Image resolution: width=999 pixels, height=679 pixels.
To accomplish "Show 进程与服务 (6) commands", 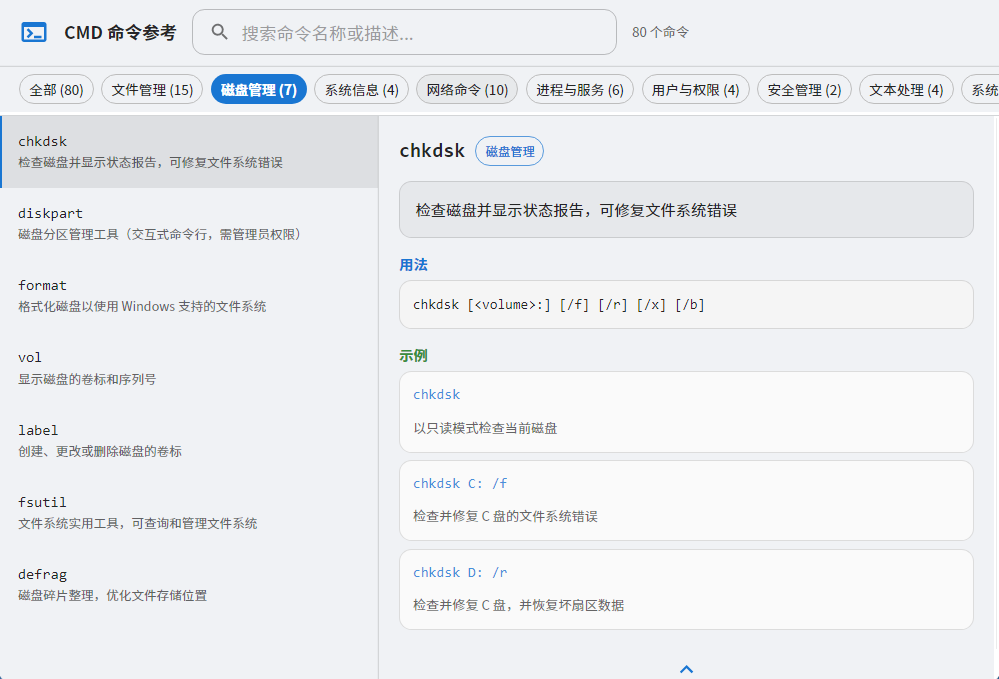I will [x=580, y=90].
